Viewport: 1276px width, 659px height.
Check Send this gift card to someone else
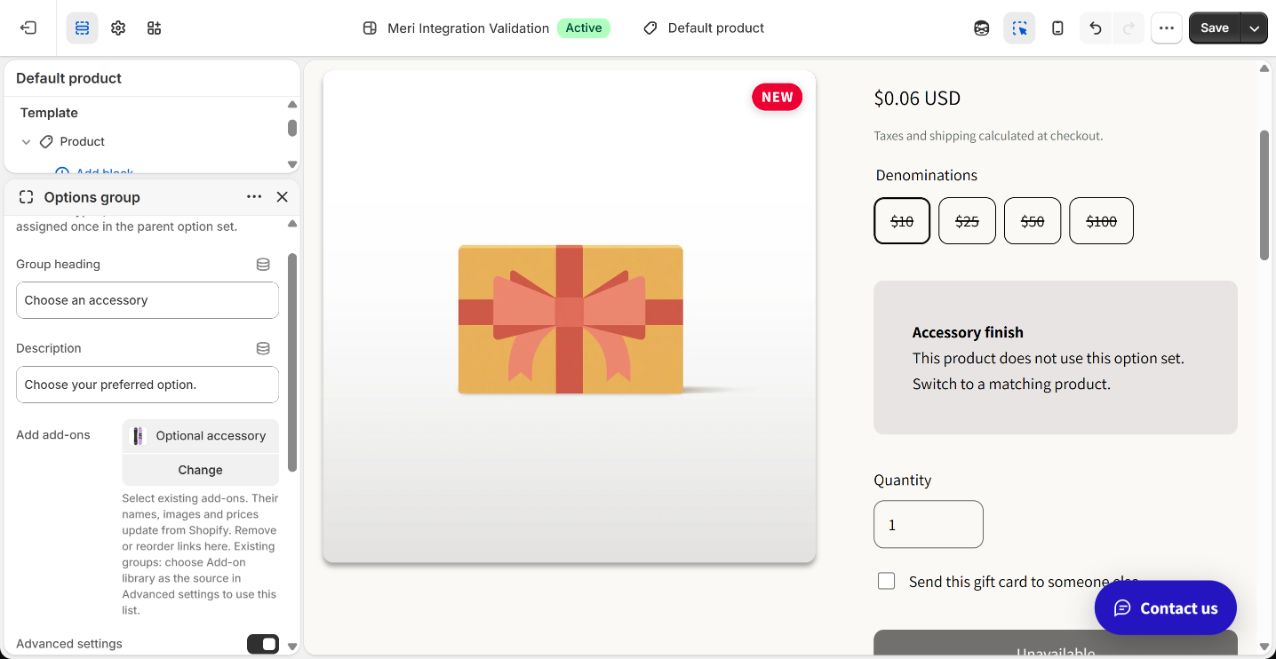tap(886, 581)
